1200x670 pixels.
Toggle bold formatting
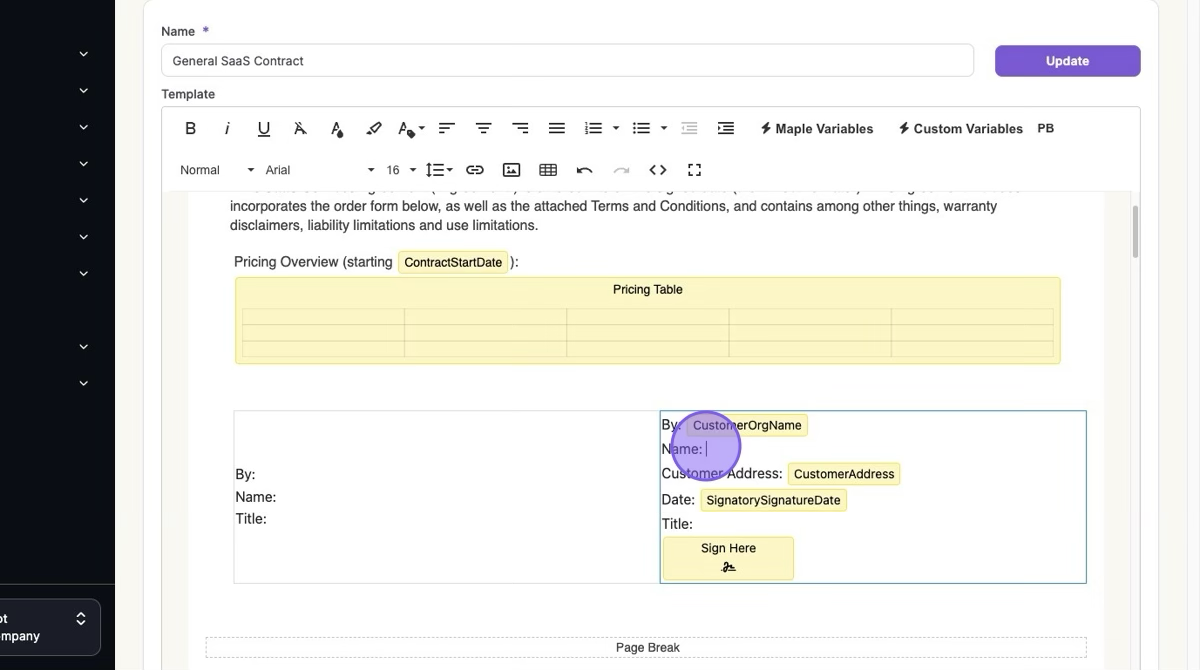(x=190, y=128)
